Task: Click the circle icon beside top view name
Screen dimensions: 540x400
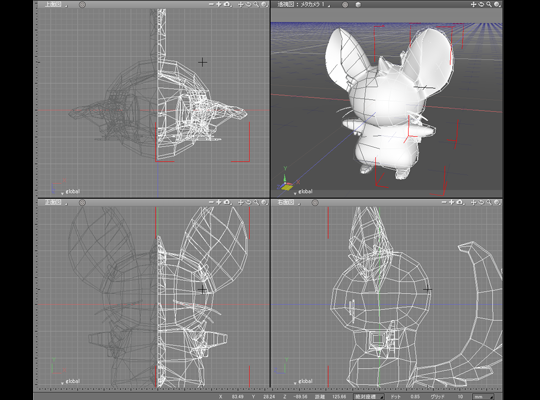Action: [82, 5]
